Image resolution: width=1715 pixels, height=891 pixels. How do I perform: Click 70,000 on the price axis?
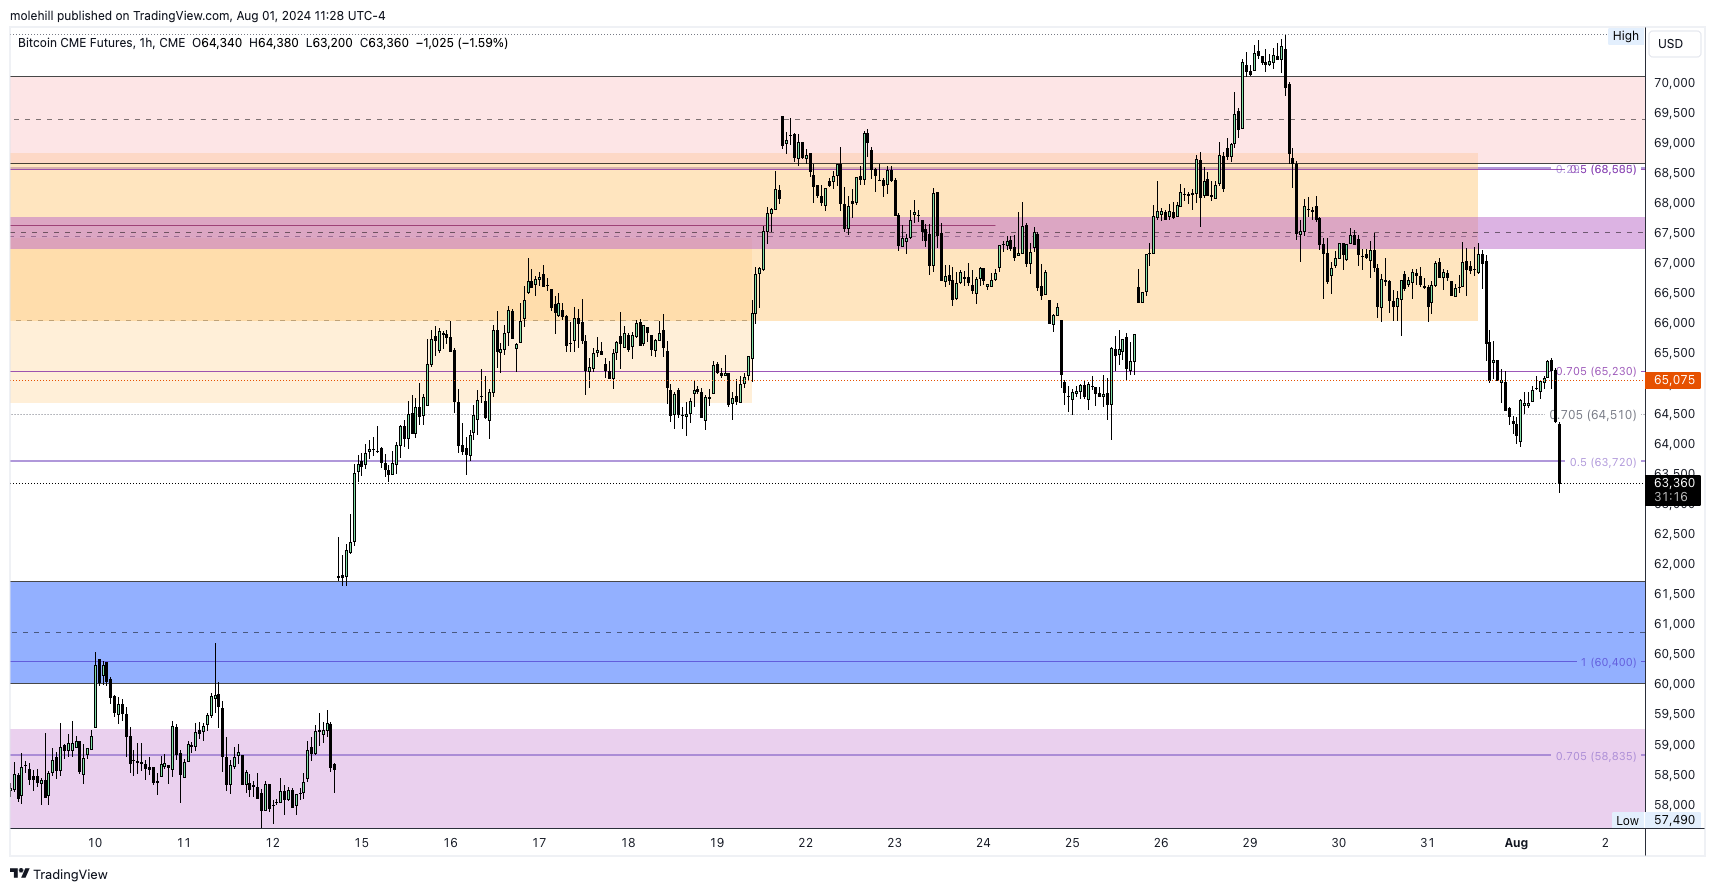(x=1674, y=83)
